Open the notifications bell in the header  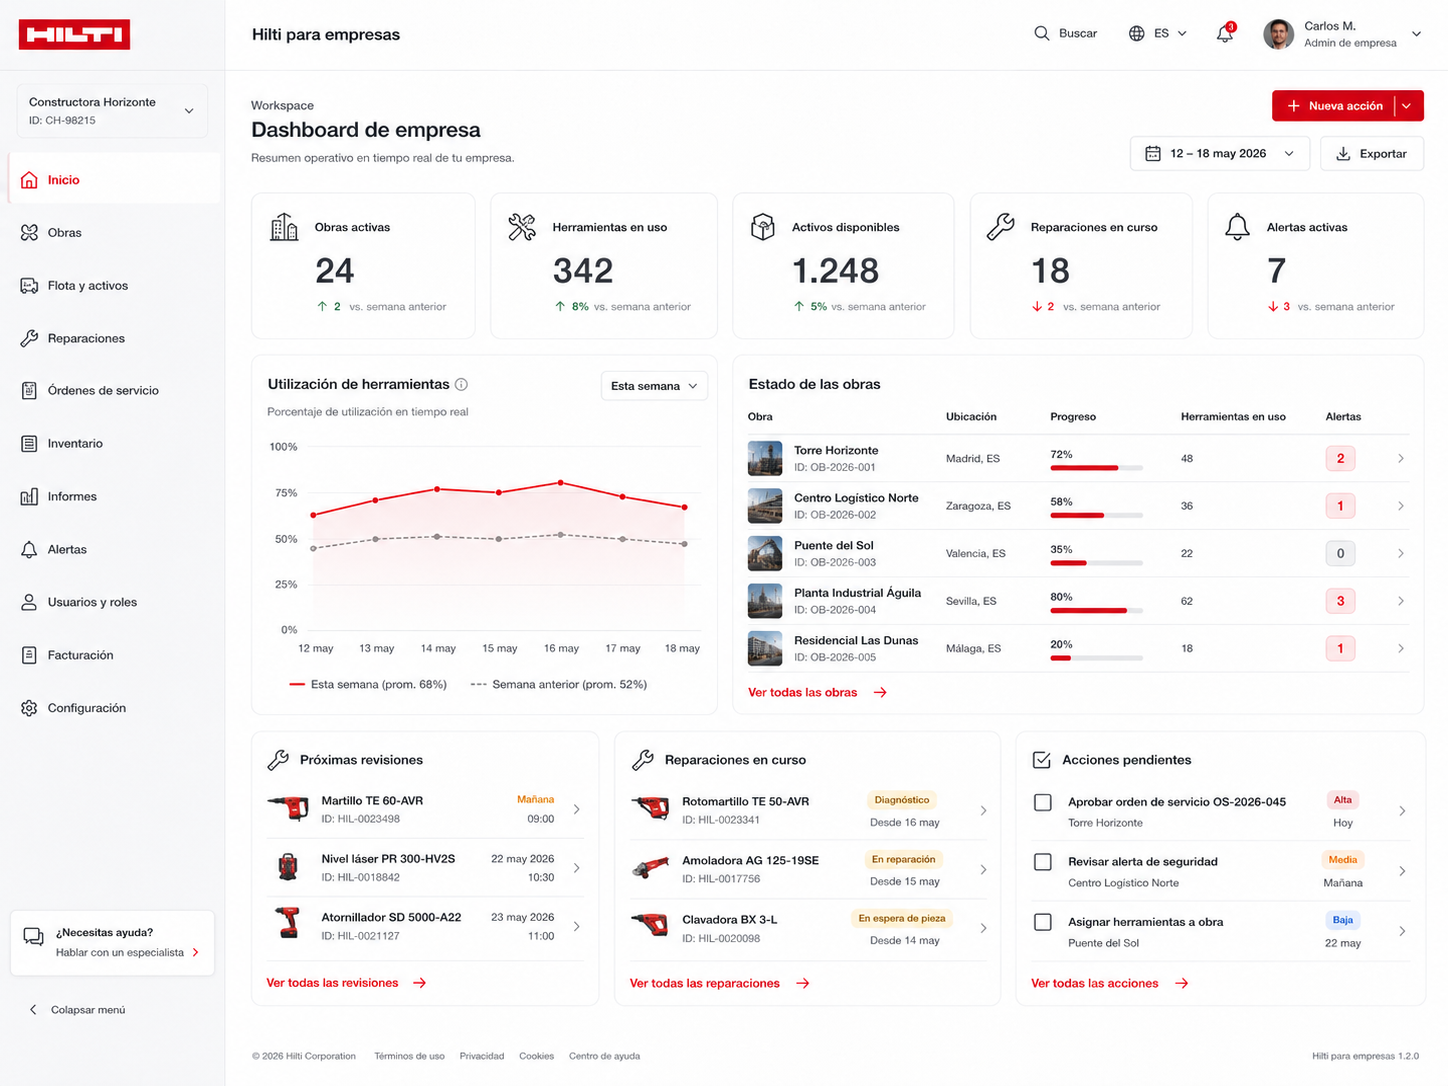coord(1225,34)
